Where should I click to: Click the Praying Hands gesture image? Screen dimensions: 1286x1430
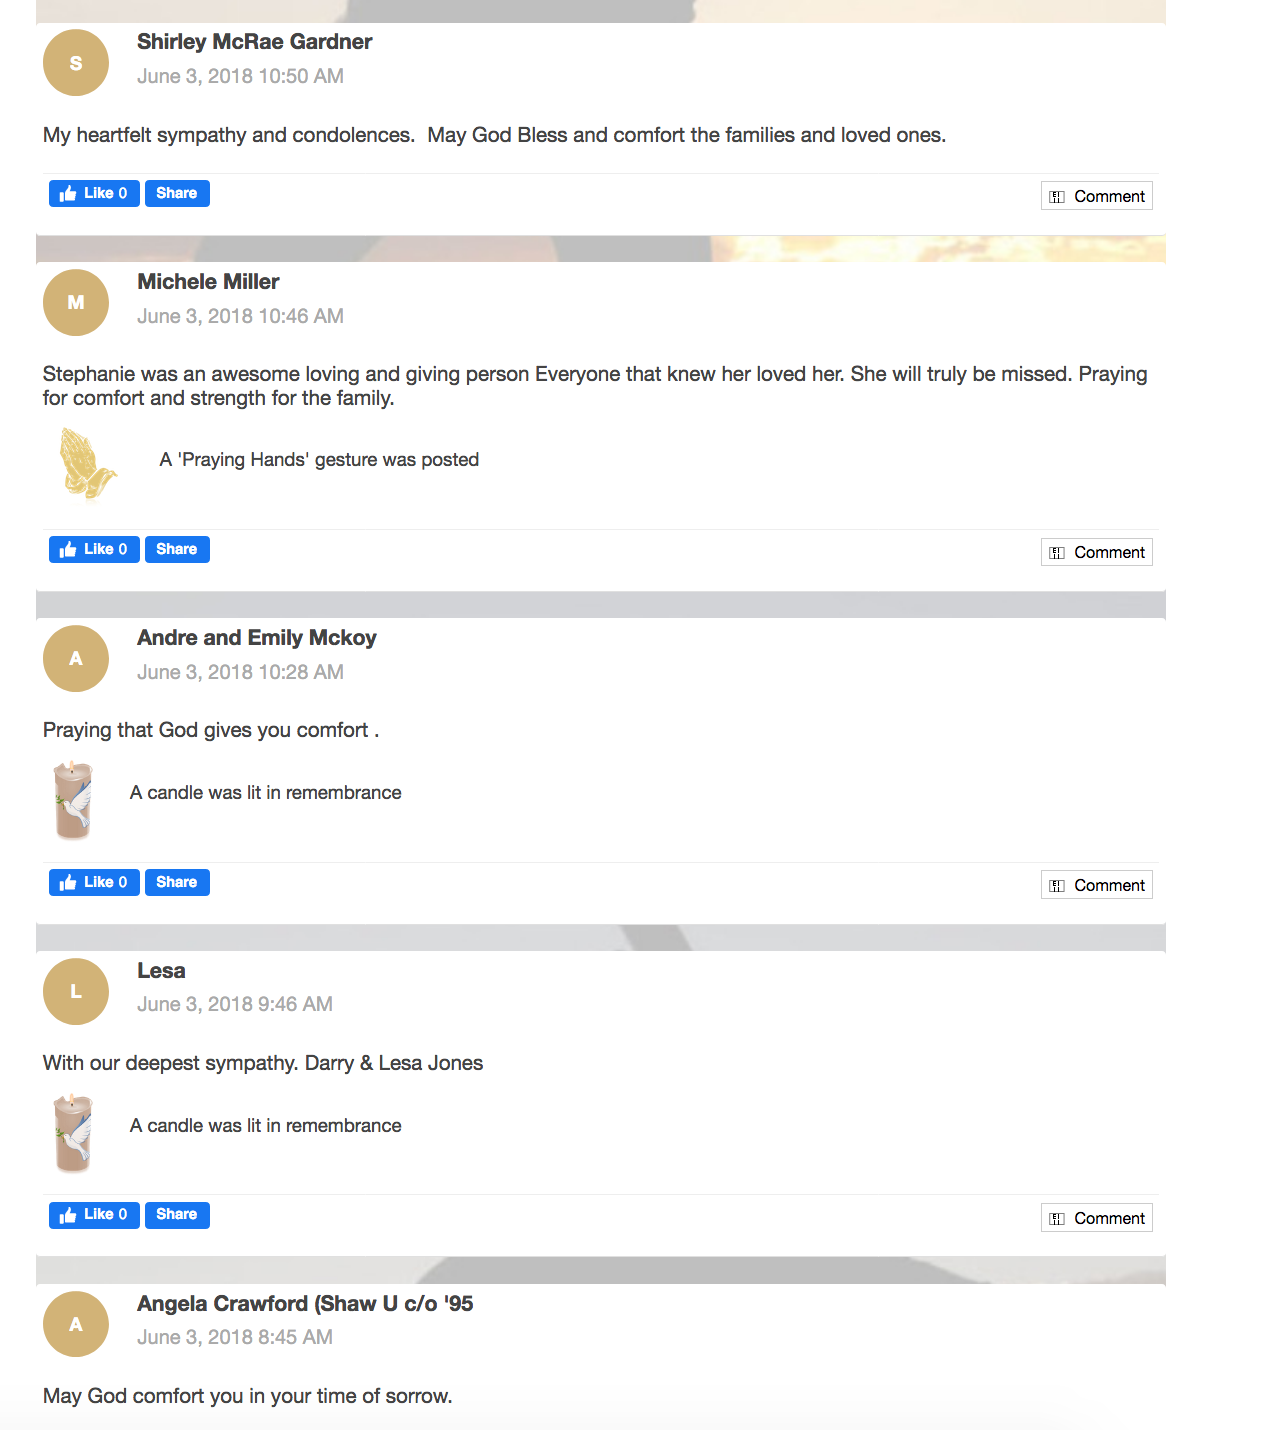pos(87,462)
